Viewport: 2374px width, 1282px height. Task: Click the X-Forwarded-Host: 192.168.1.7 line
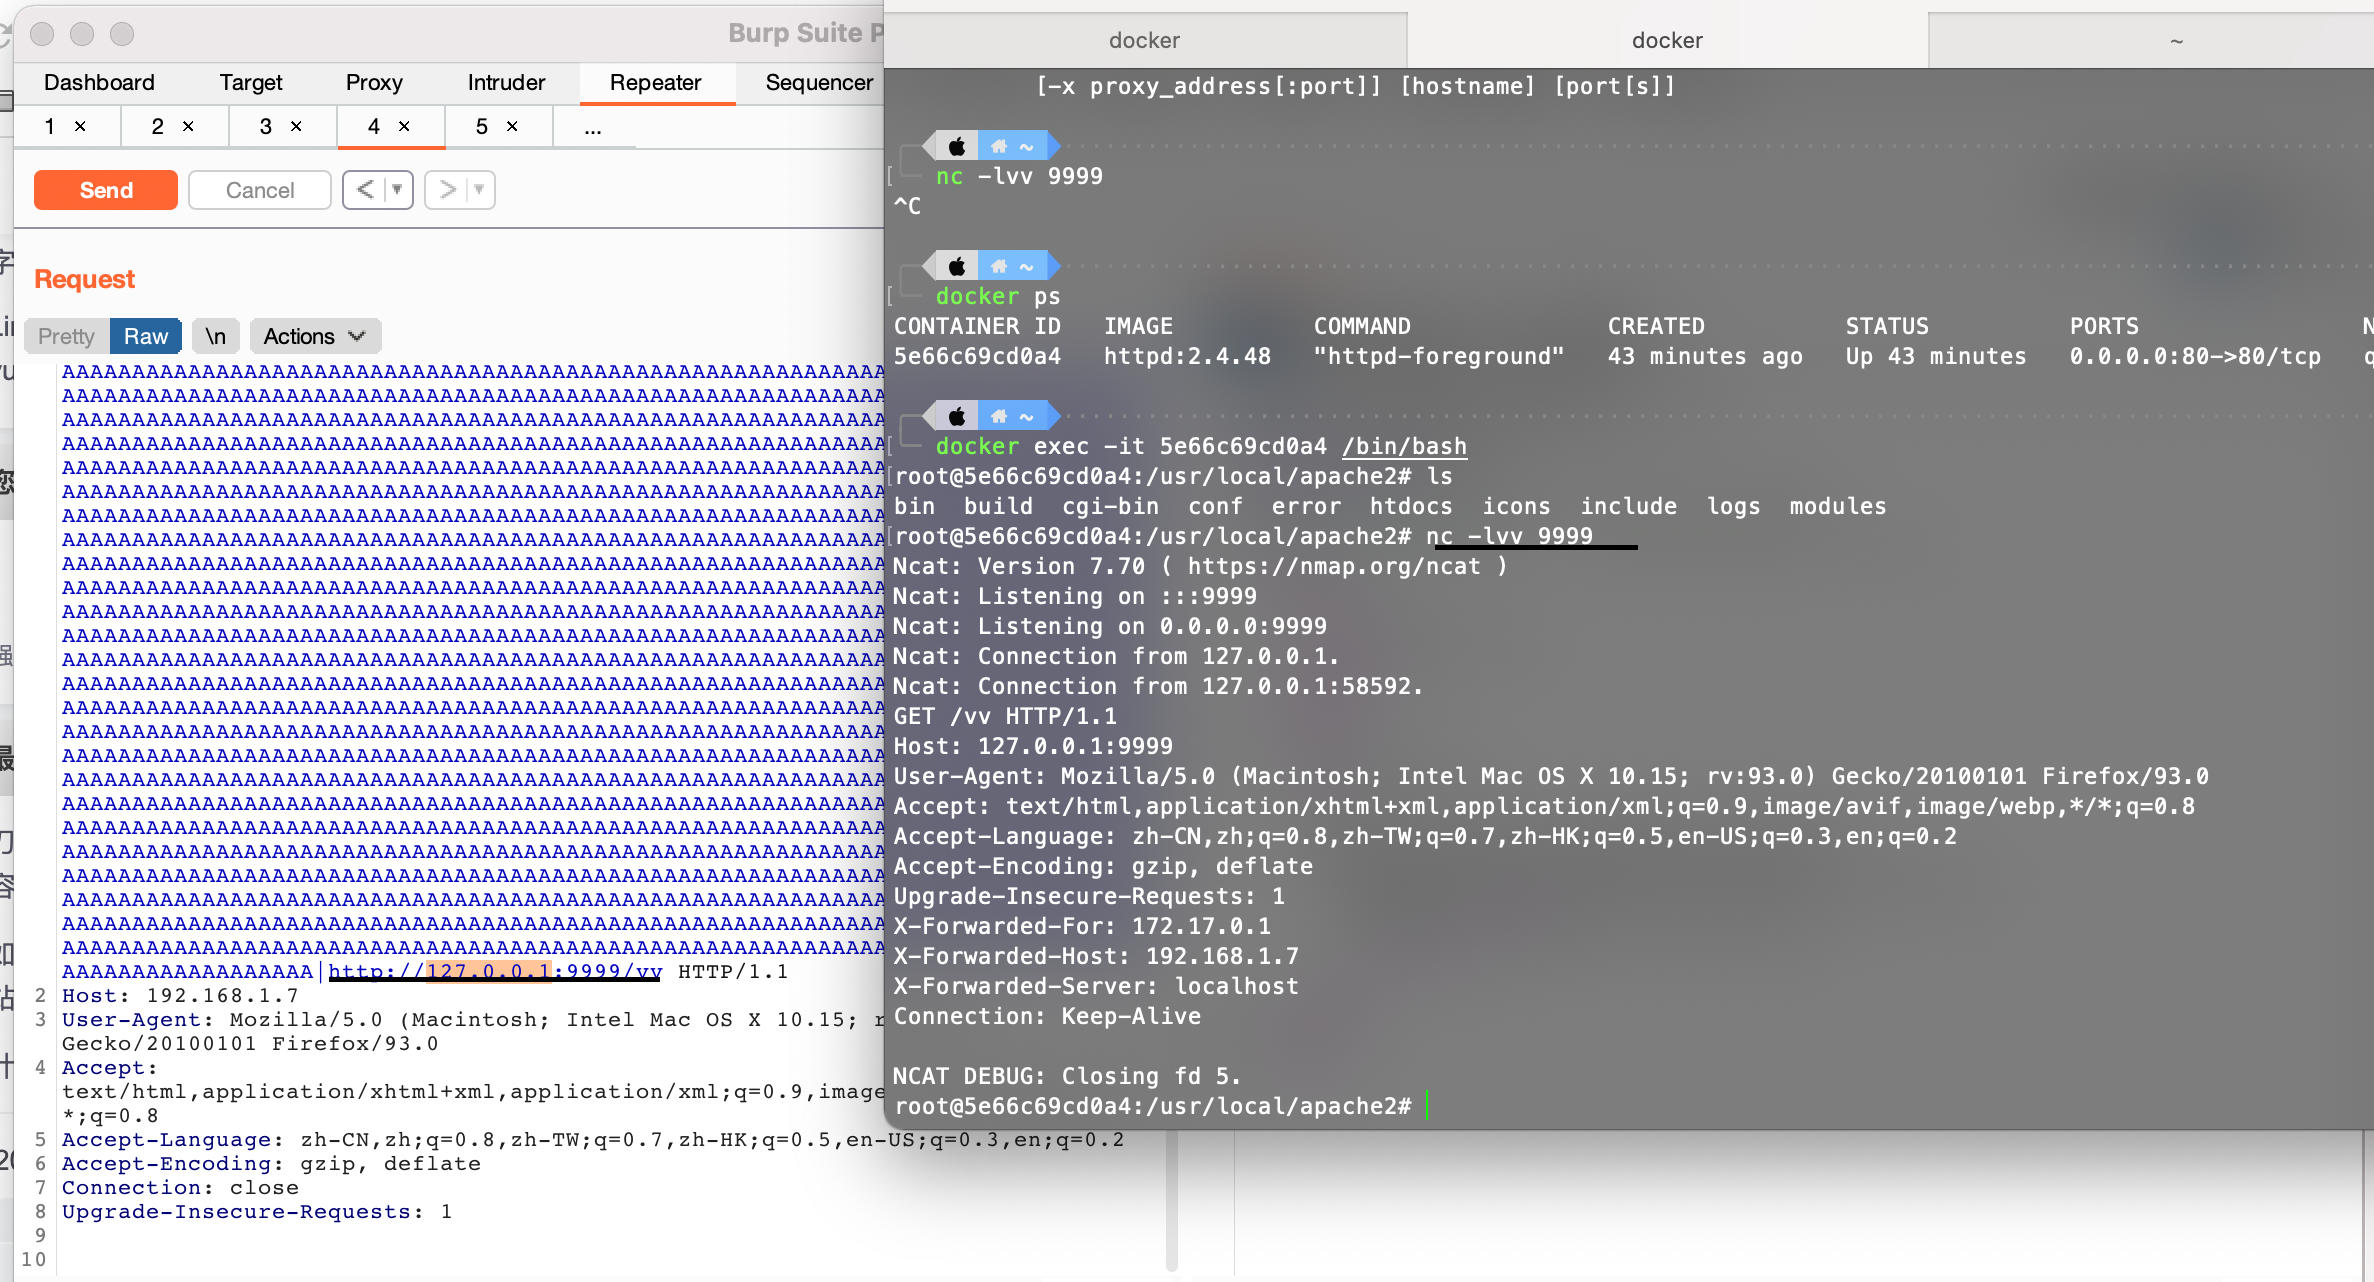[x=1096, y=957]
